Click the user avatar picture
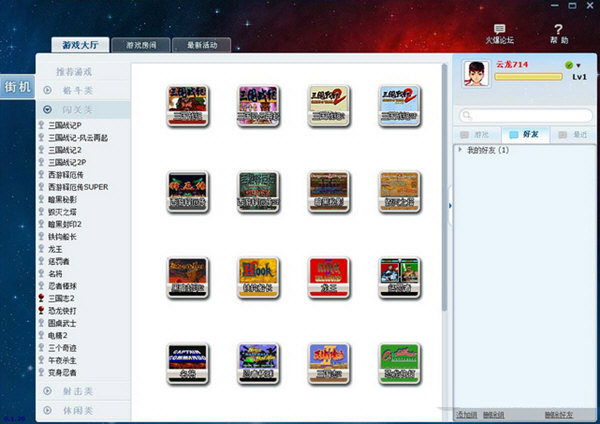600x424 pixels. [x=476, y=73]
